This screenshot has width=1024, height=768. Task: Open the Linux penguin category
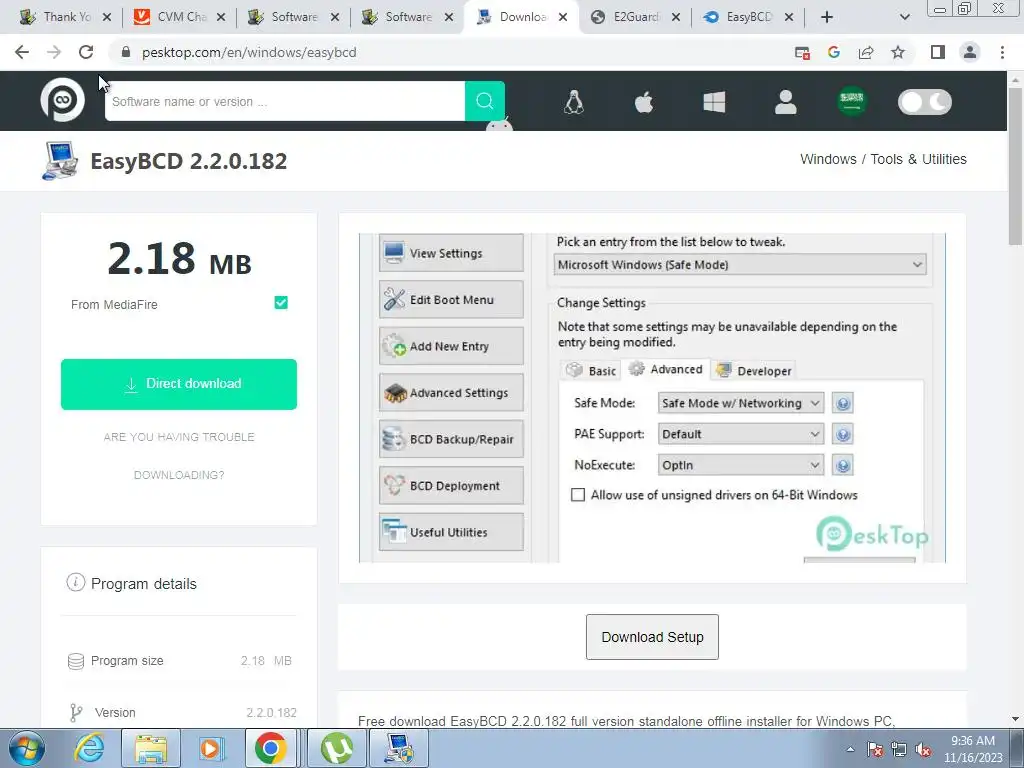point(573,102)
